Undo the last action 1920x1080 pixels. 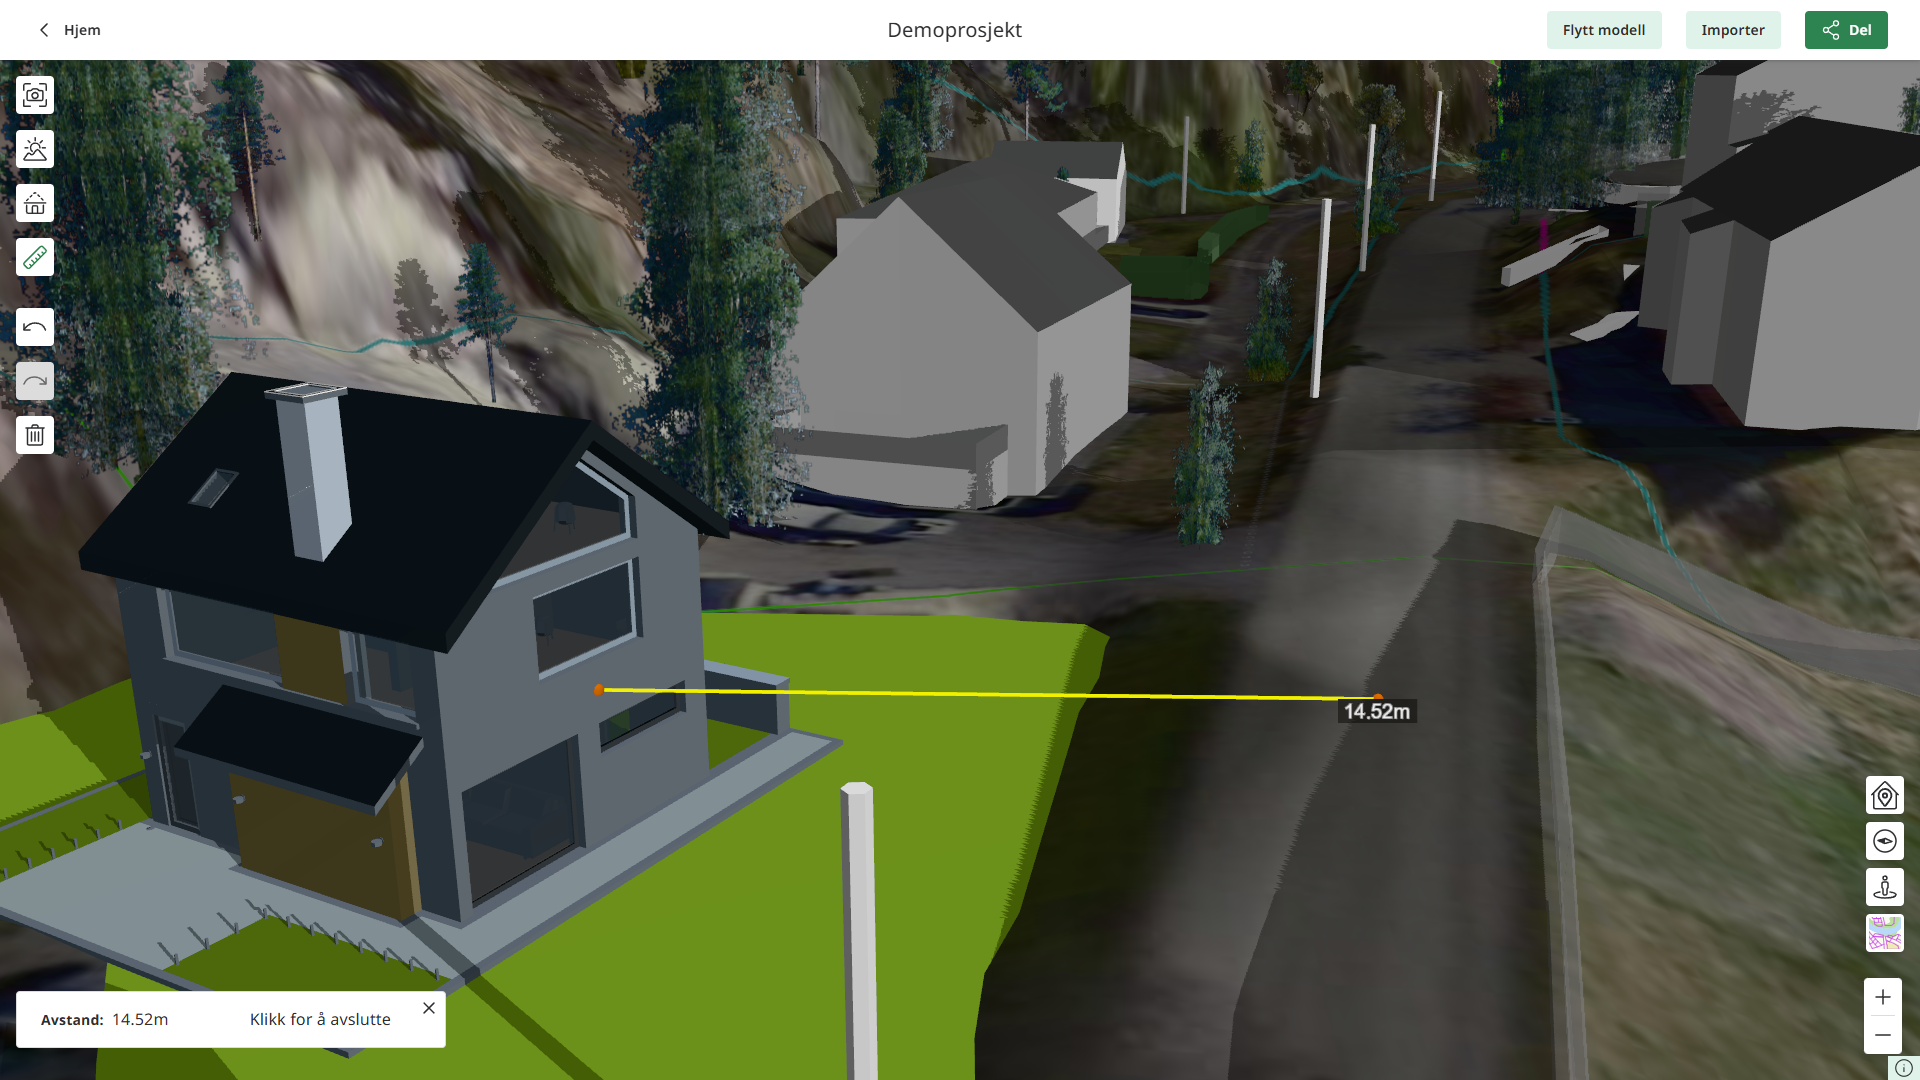point(35,327)
